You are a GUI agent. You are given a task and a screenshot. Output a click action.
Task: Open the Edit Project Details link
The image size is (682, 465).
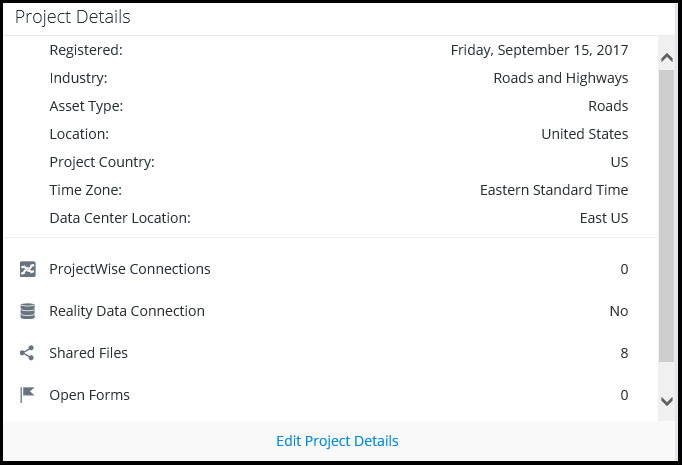tap(337, 441)
